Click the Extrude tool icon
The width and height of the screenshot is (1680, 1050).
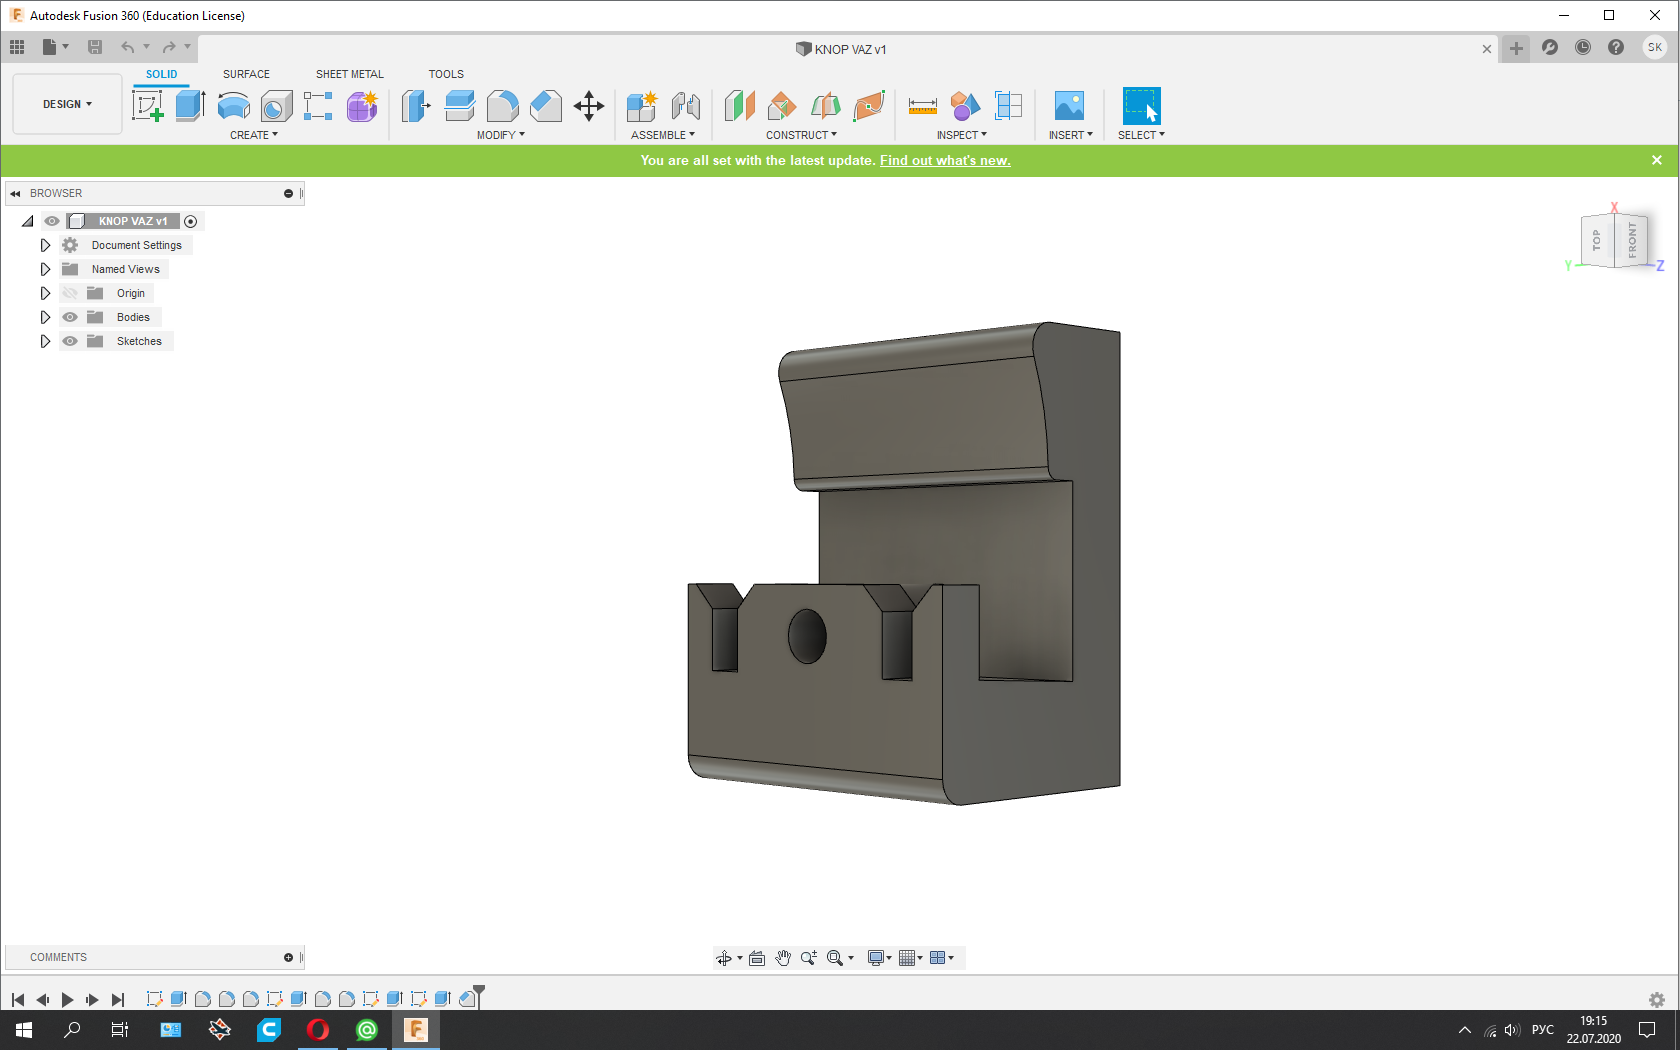[x=190, y=106]
